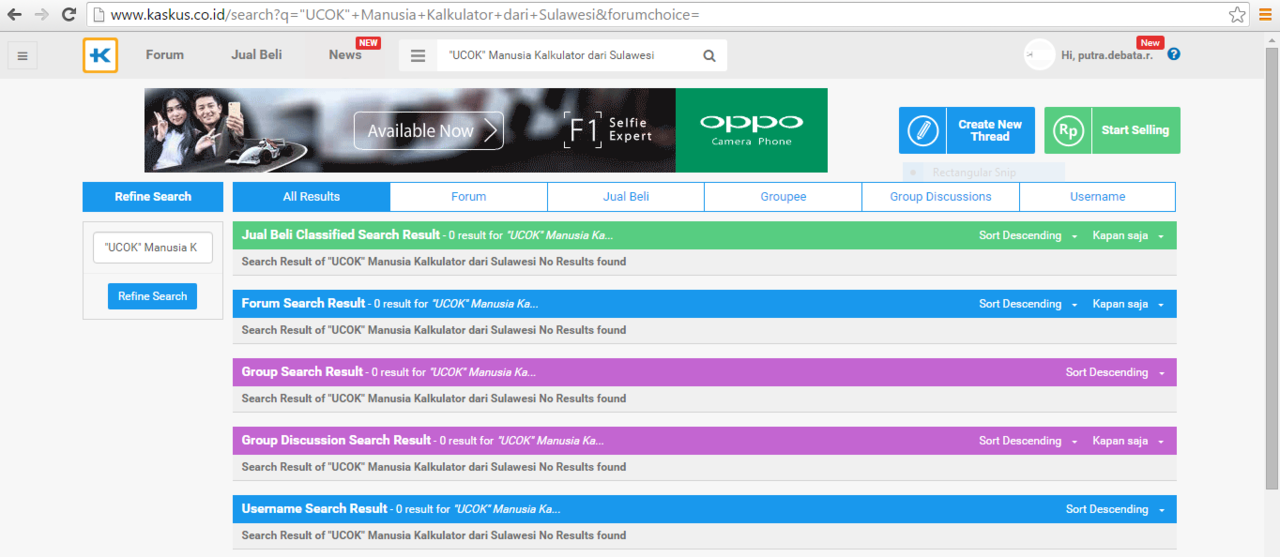Click the Forum Search Result heading

coord(304,303)
